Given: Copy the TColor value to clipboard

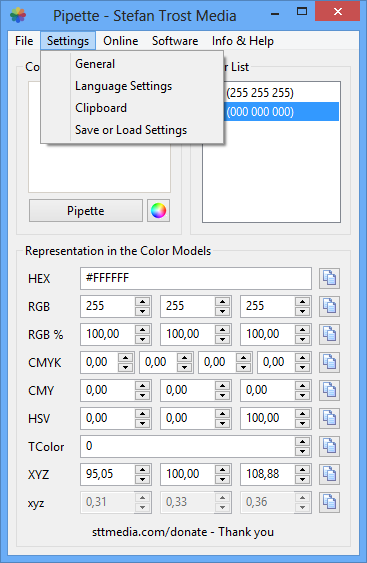Looking at the screenshot, I should 329,446.
